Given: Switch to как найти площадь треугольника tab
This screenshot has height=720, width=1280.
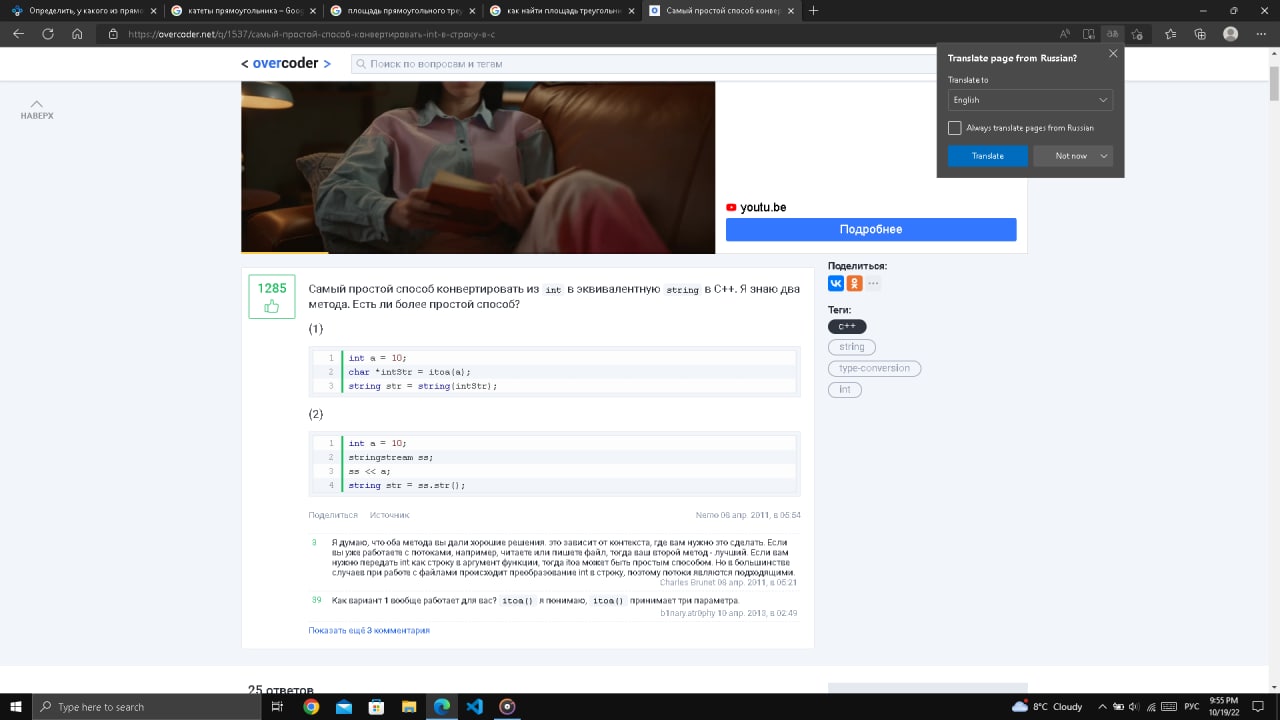Looking at the screenshot, I should pos(562,11).
